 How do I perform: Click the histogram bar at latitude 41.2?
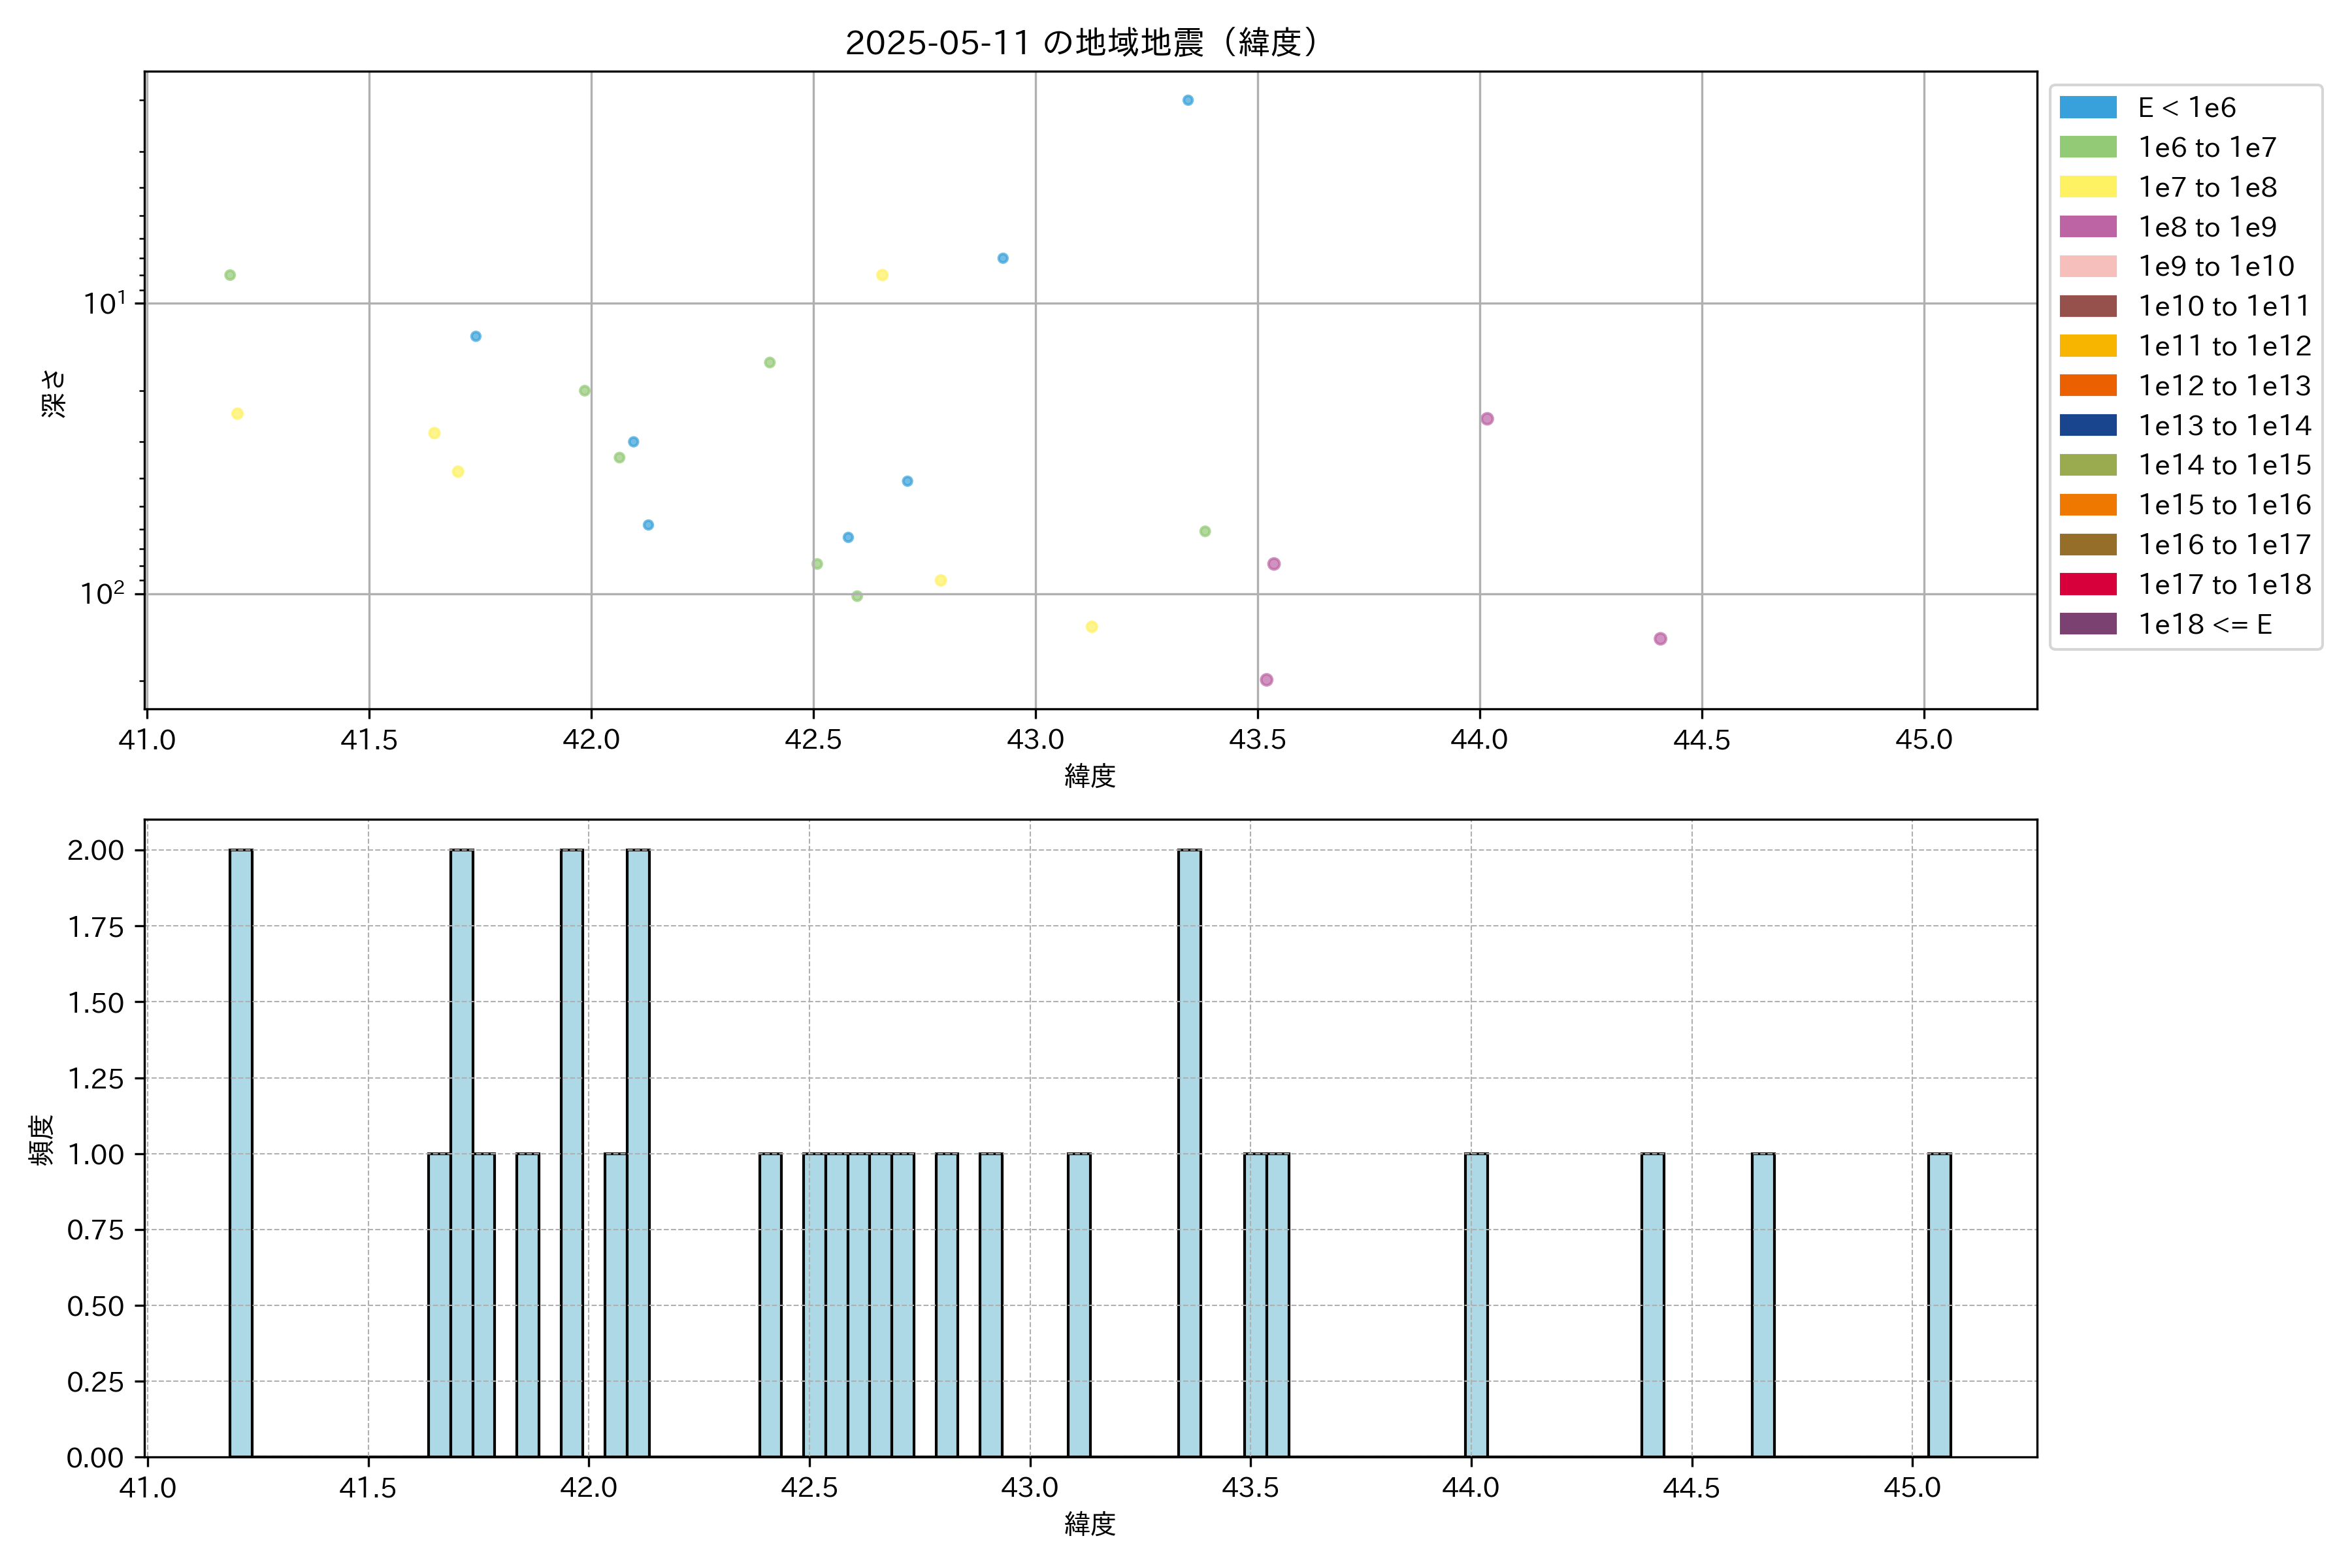coord(241,1152)
